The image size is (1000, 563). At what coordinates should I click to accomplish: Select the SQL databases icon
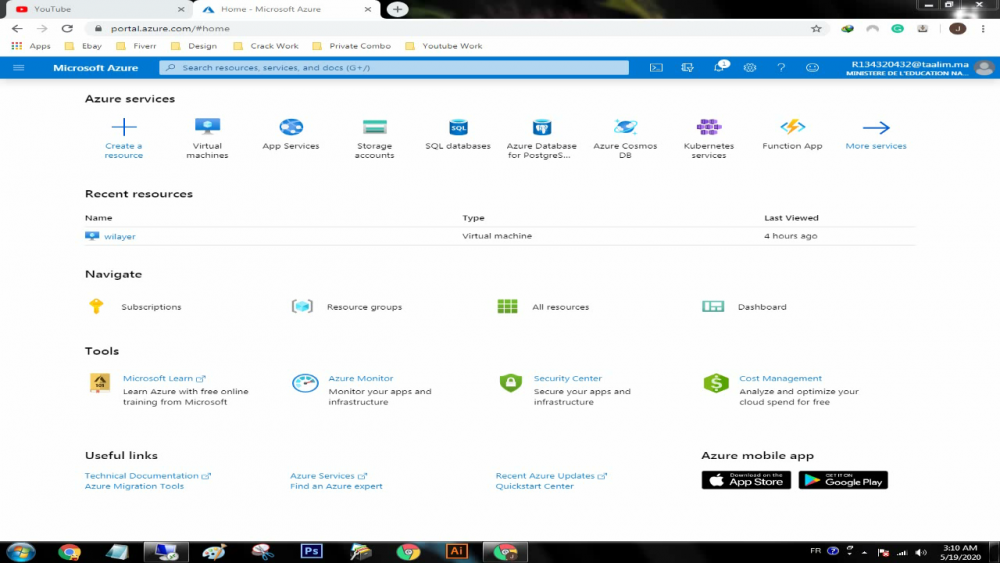(x=458, y=128)
